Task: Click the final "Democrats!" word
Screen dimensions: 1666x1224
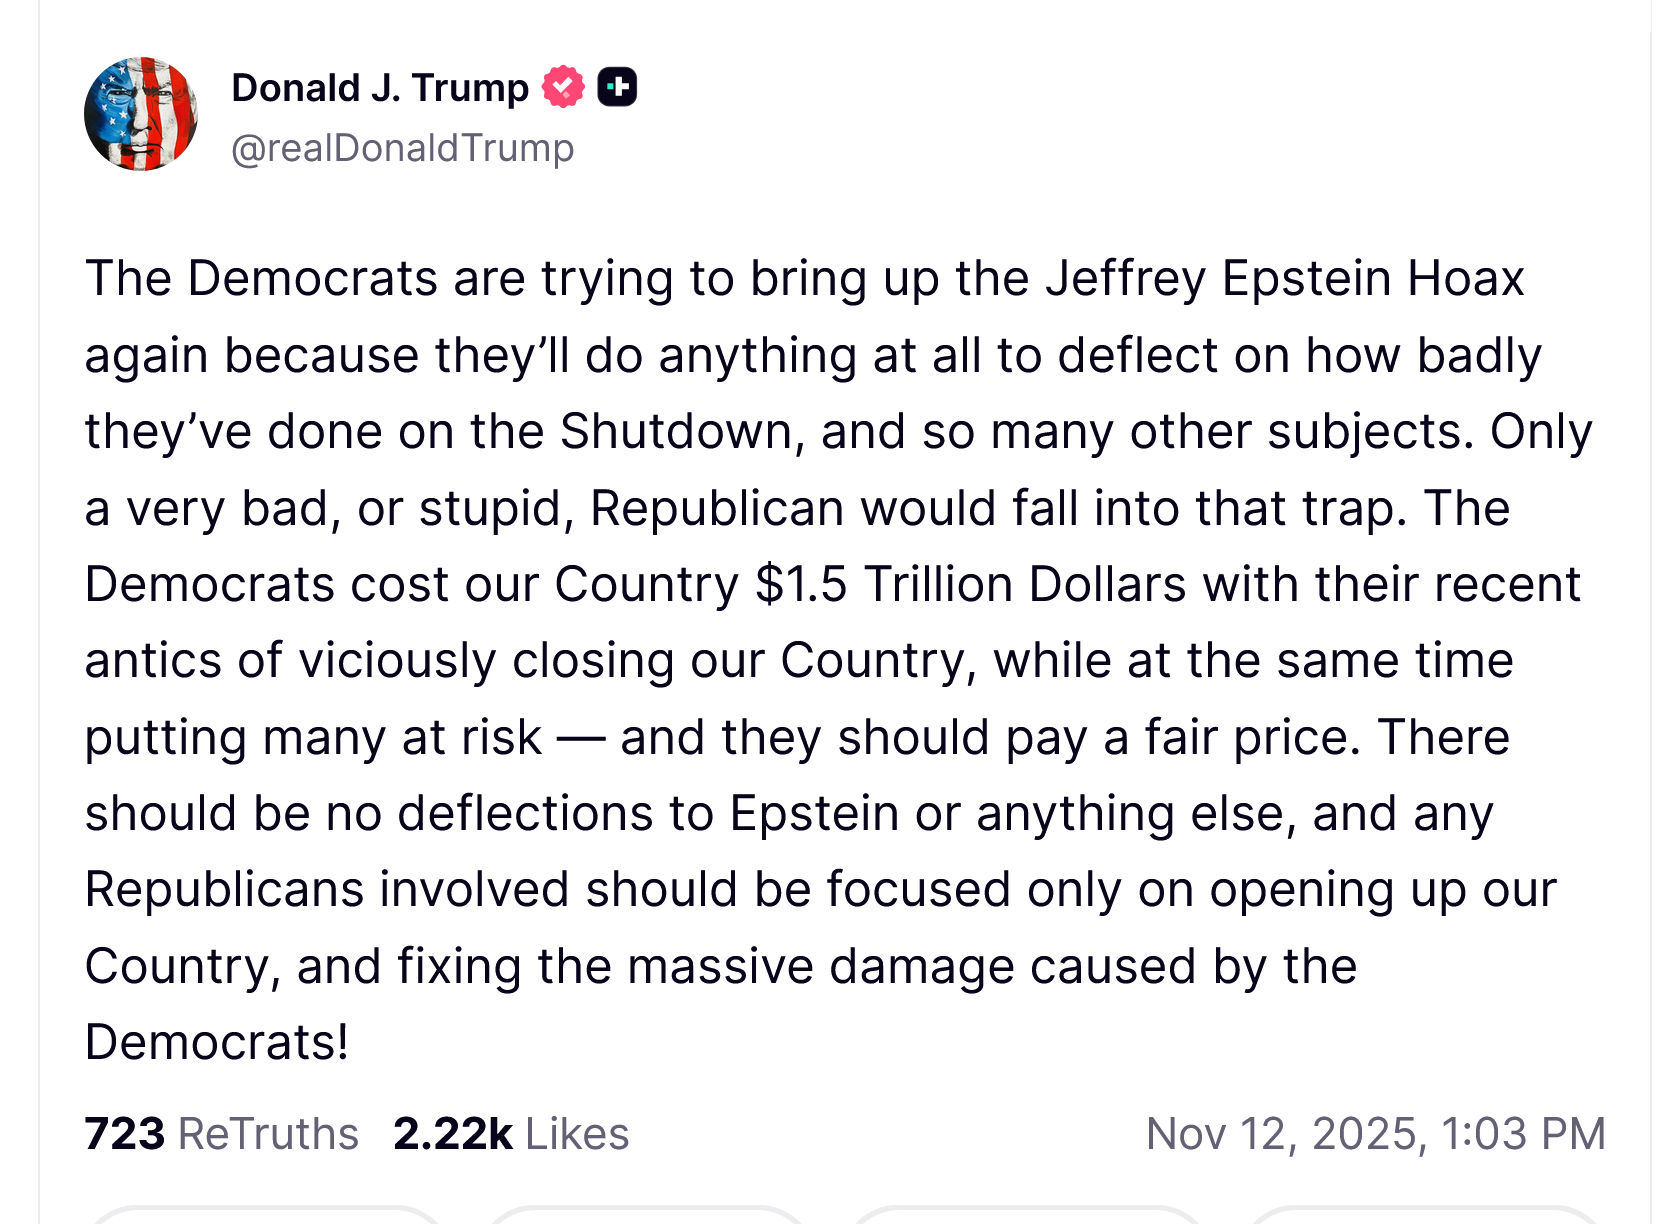Action: (217, 1042)
